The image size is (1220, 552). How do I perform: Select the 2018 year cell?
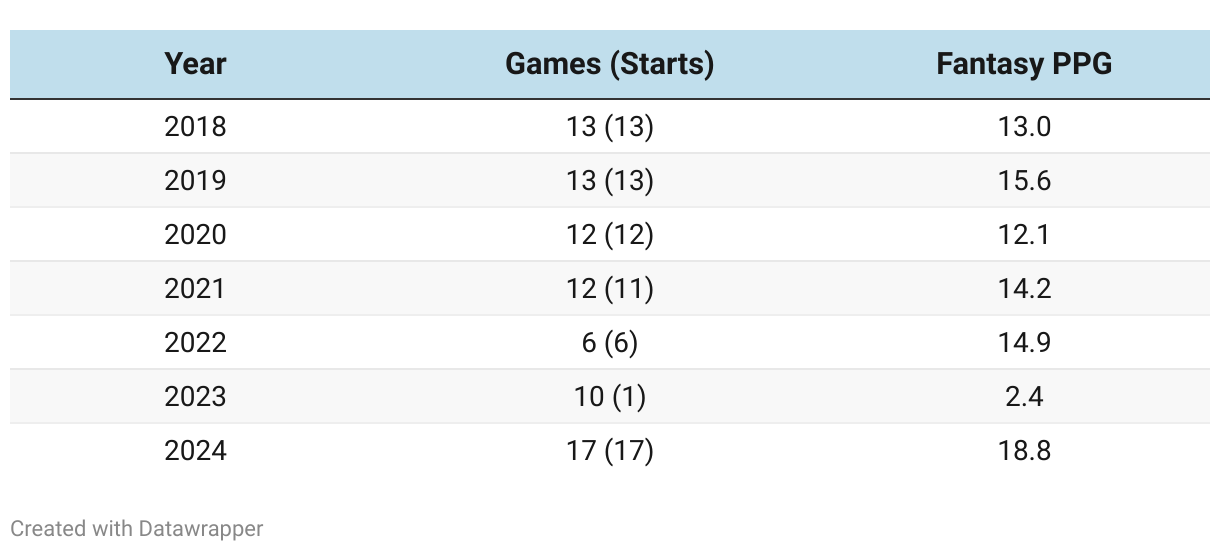[x=195, y=127]
